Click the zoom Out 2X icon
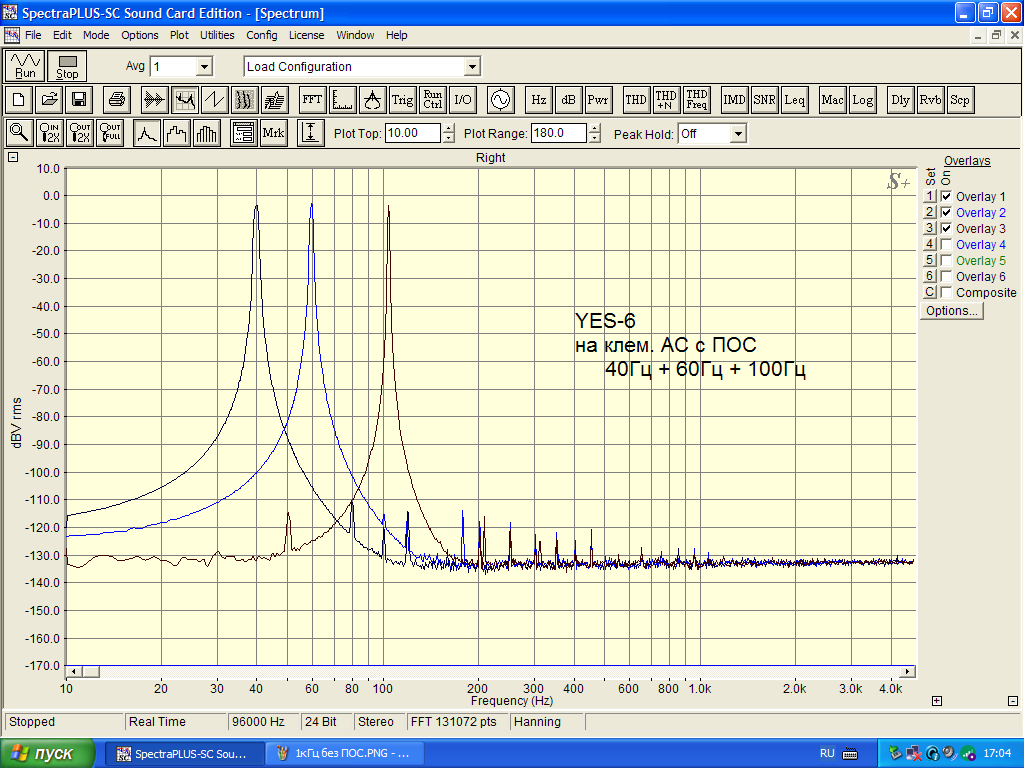1024x768 pixels. click(79, 133)
